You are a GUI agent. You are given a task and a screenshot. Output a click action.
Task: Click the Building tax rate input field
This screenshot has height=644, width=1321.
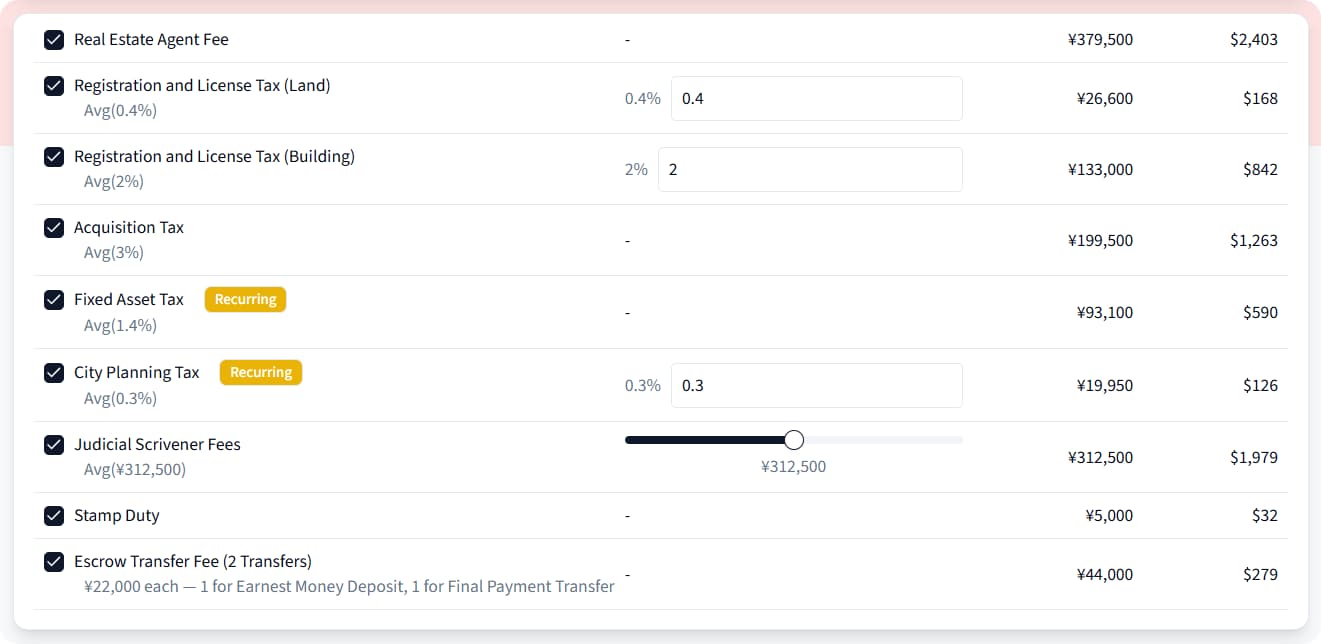(x=809, y=170)
